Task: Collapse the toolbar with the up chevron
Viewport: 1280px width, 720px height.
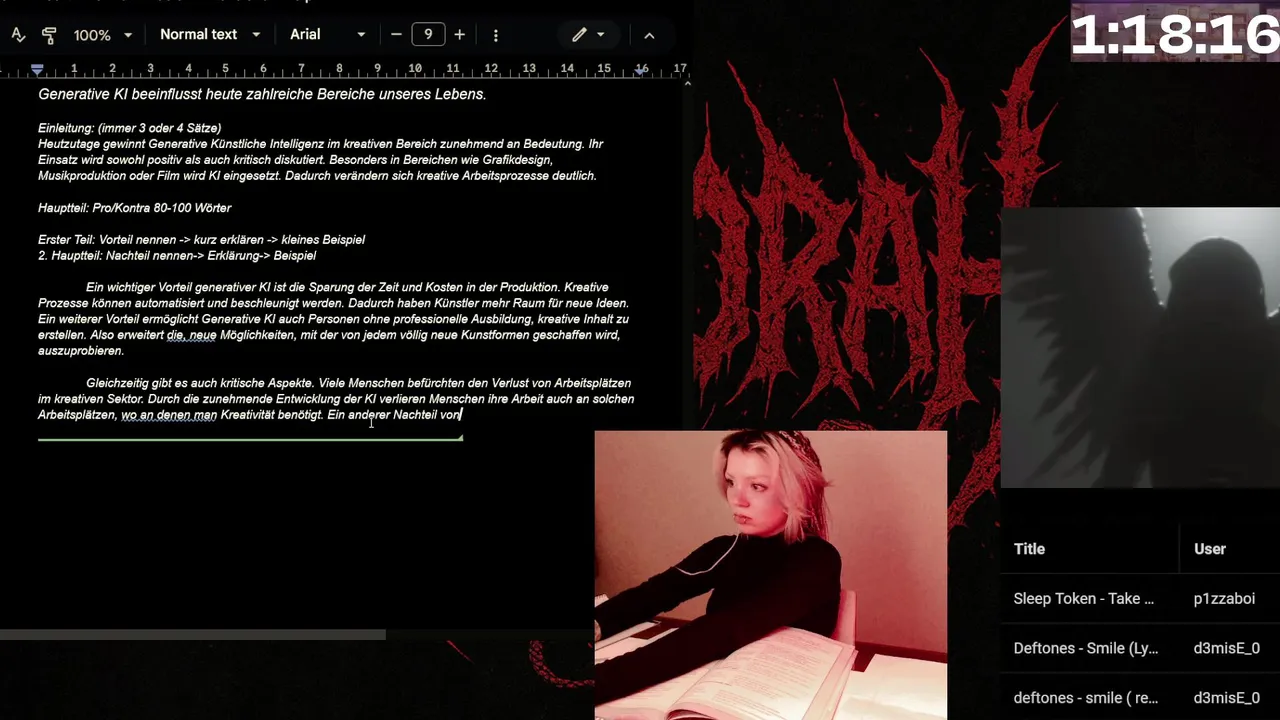Action: tap(649, 35)
